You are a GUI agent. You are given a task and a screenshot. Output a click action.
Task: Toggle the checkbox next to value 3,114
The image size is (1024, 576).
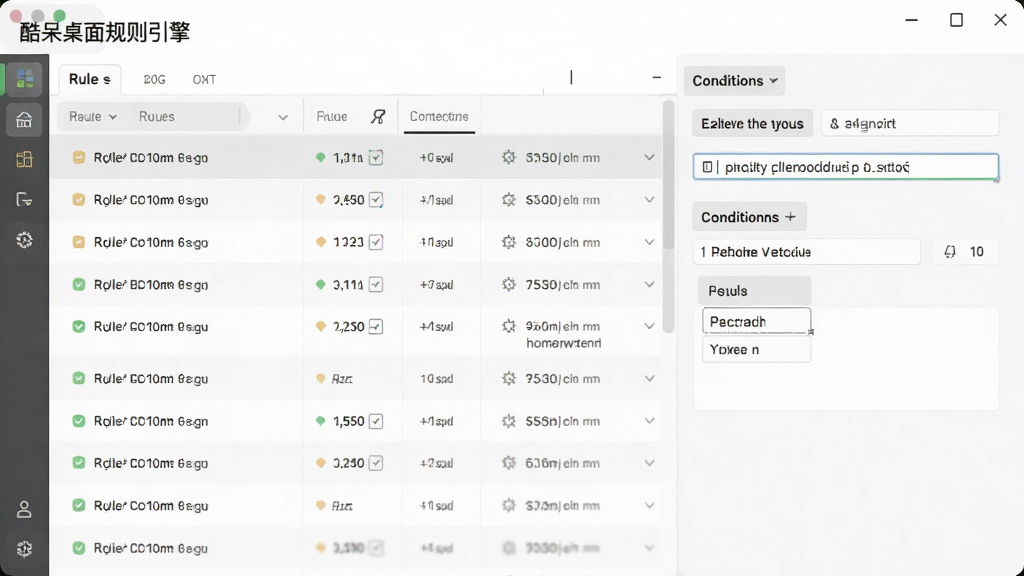tap(376, 285)
